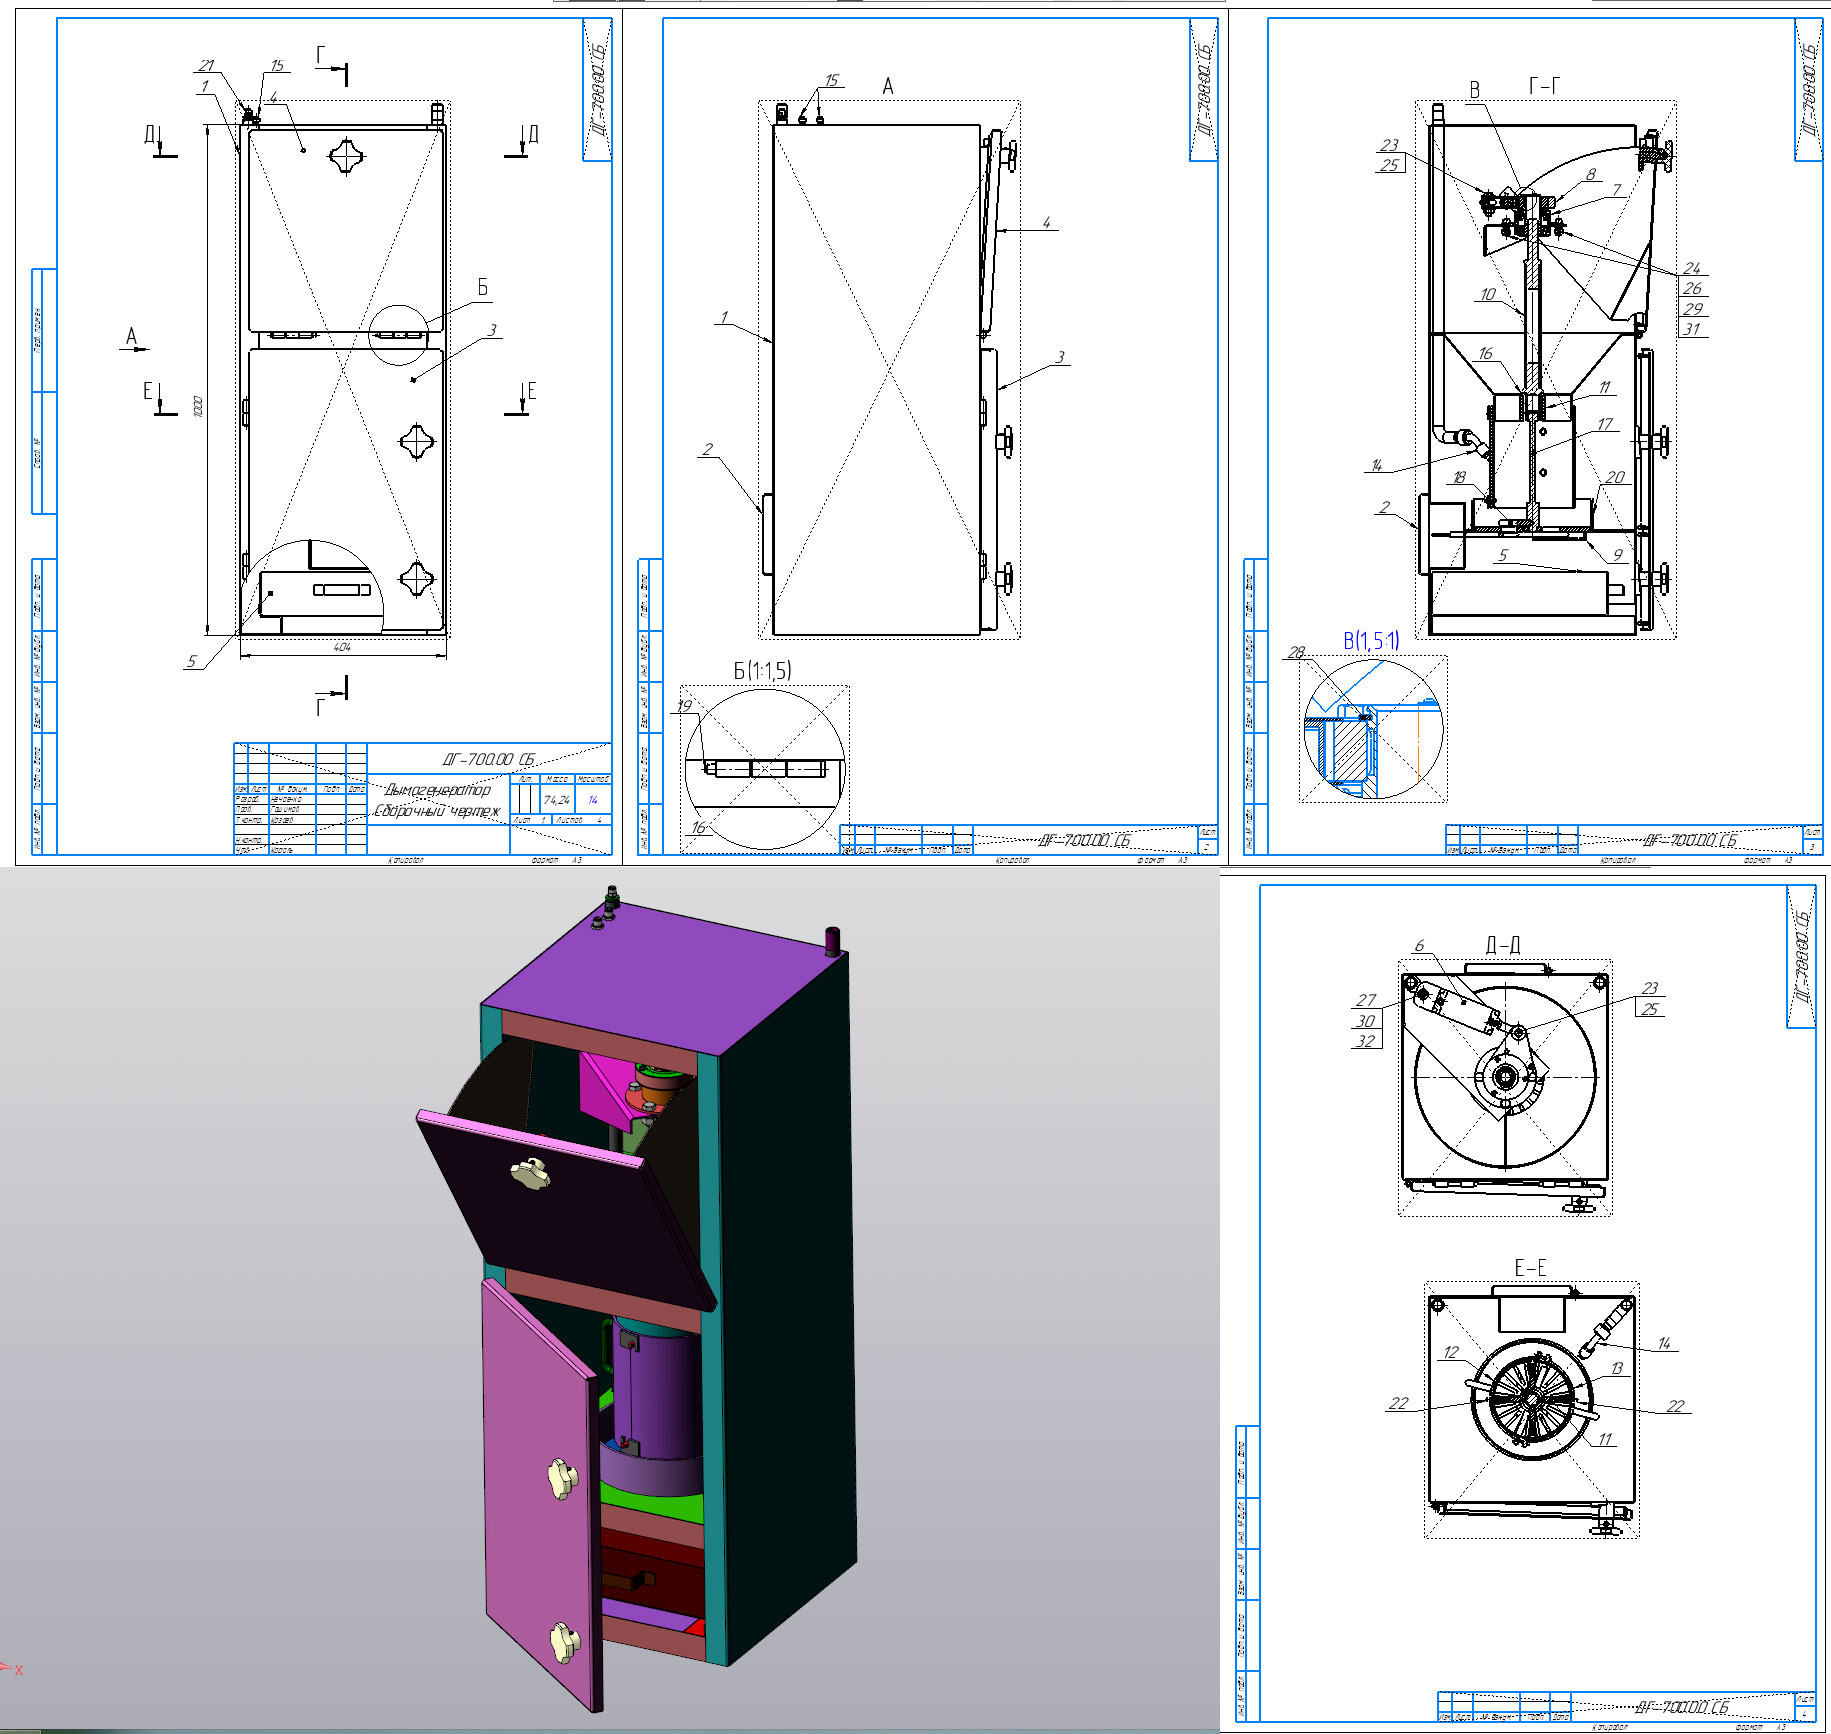
Task: Click 'Сборочный чертеж' in the title block
Action: coord(438,811)
